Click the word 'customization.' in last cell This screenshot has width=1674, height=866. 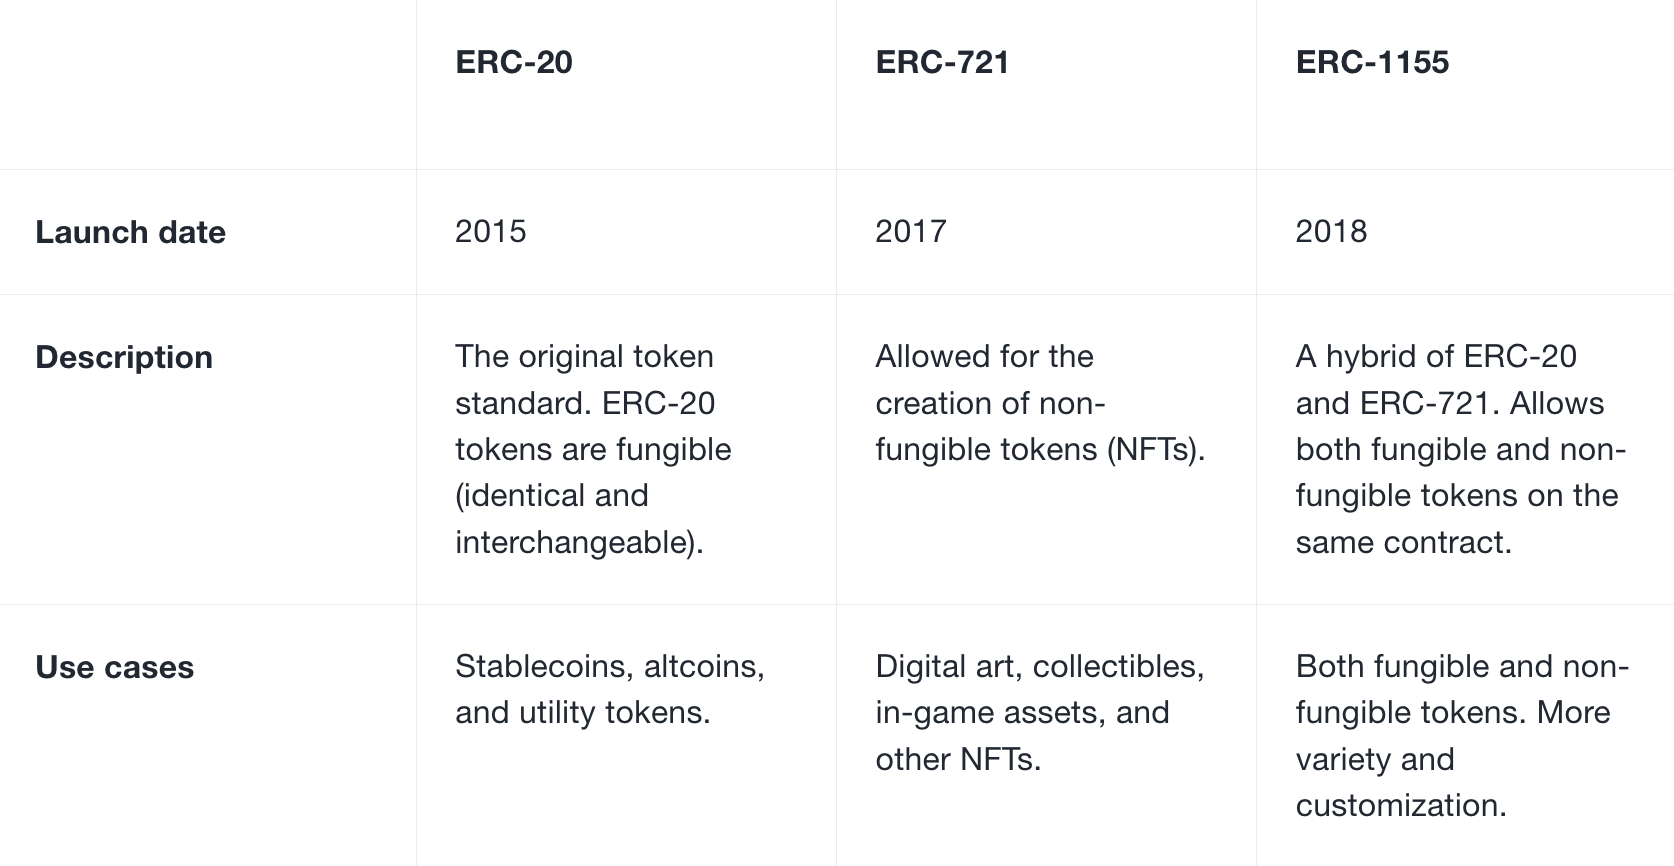1400,806
